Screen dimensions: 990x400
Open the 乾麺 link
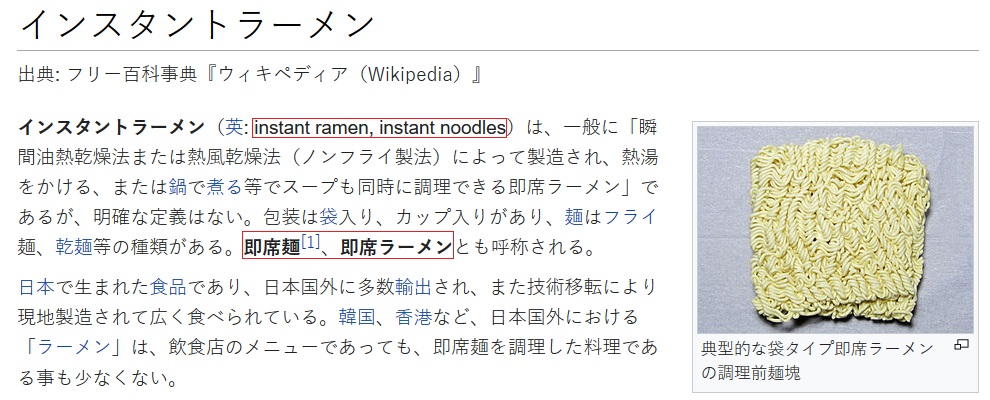pyautogui.click(x=74, y=245)
